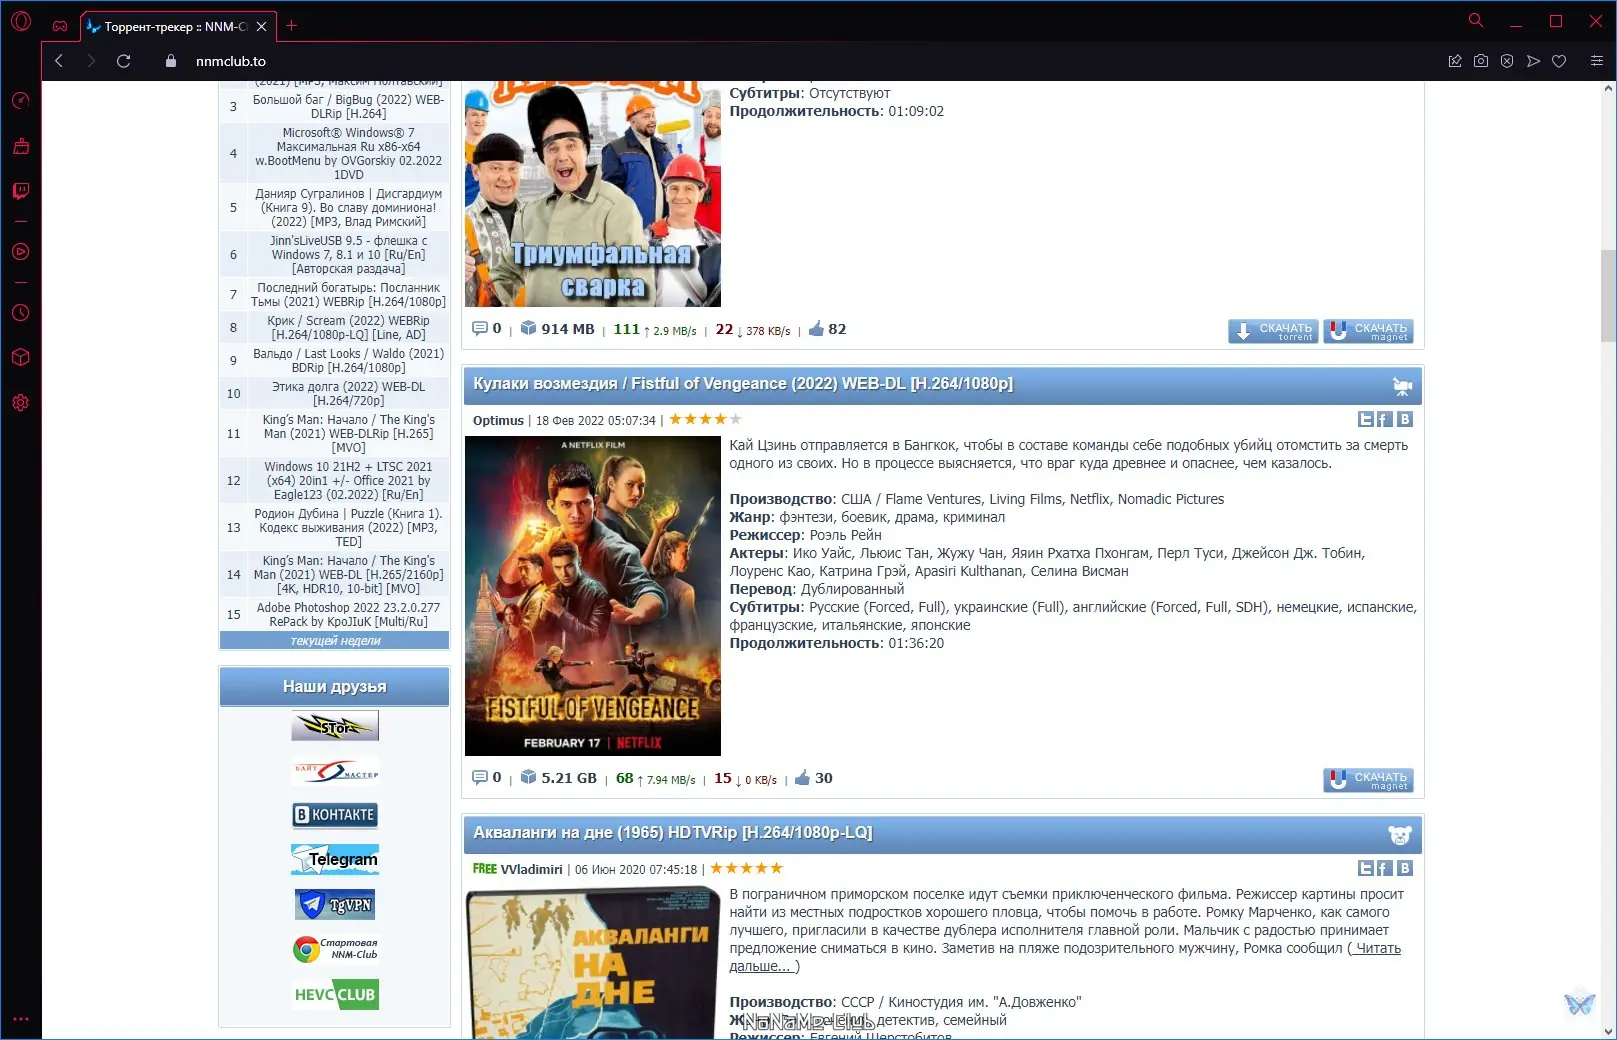Viewport: 1617px width, 1040px height.
Task: Like the Fistful of Vengeance torrent (thumbs up)
Action: [x=802, y=778]
